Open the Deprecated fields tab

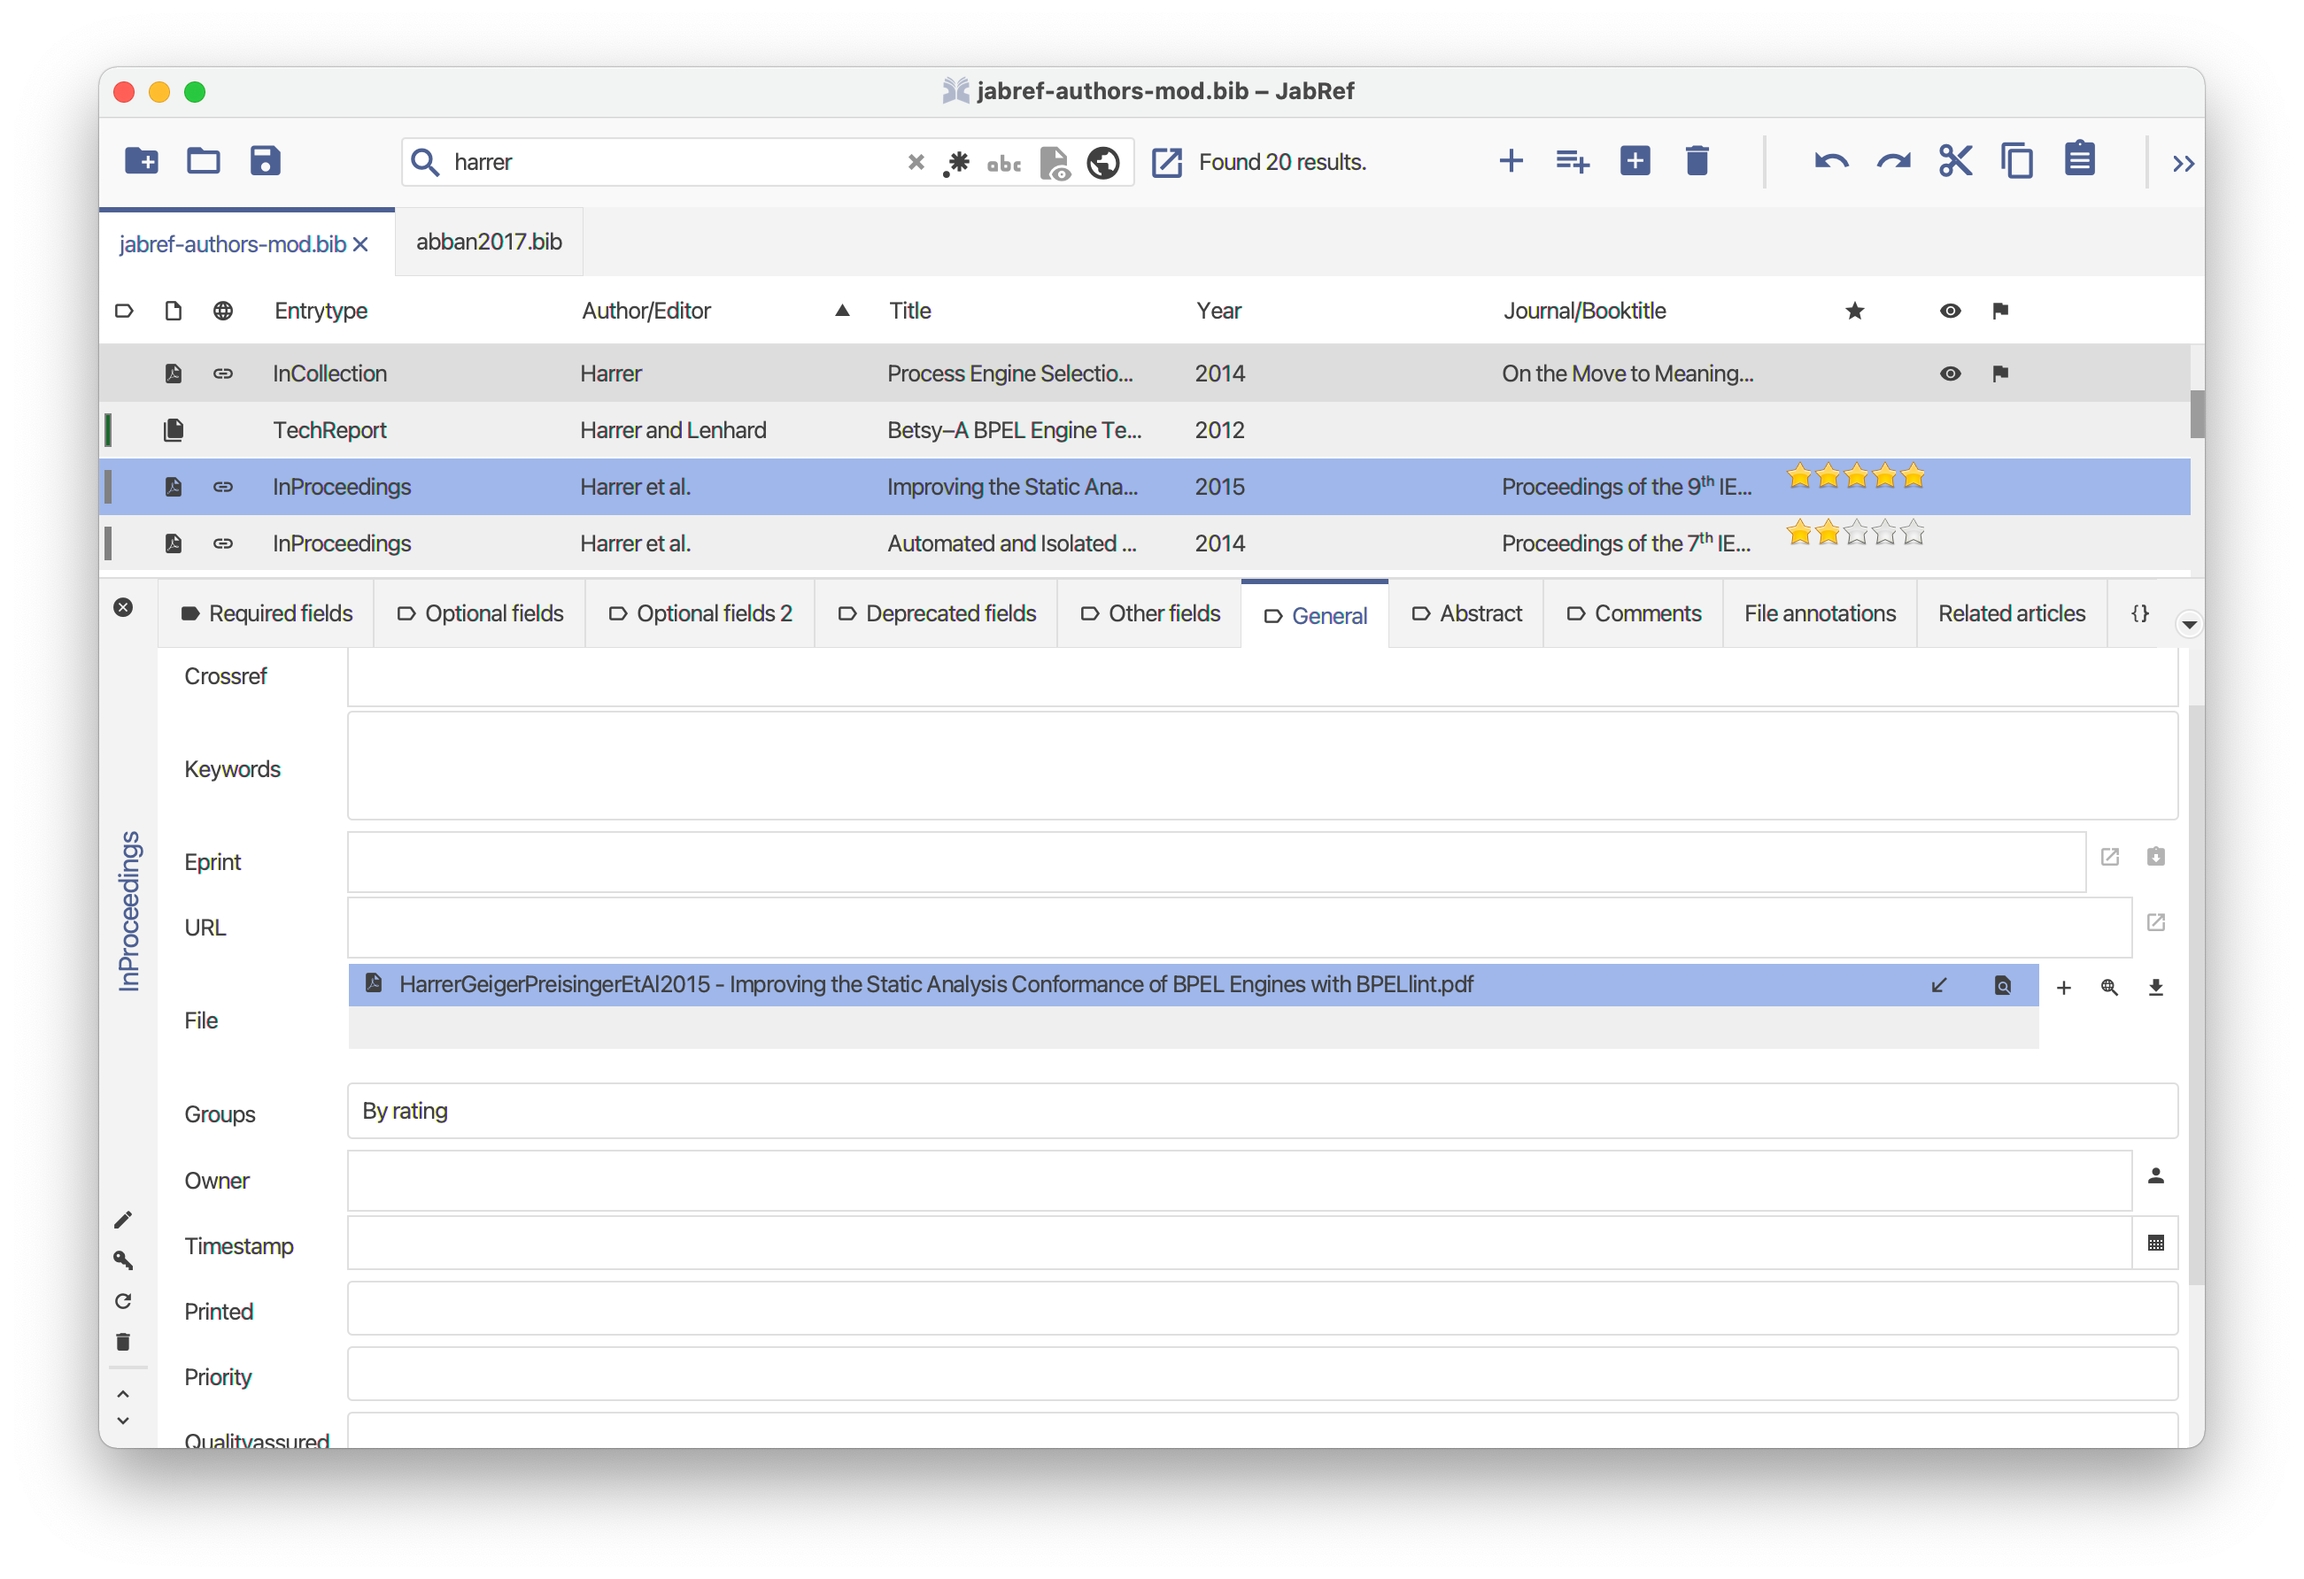(936, 614)
